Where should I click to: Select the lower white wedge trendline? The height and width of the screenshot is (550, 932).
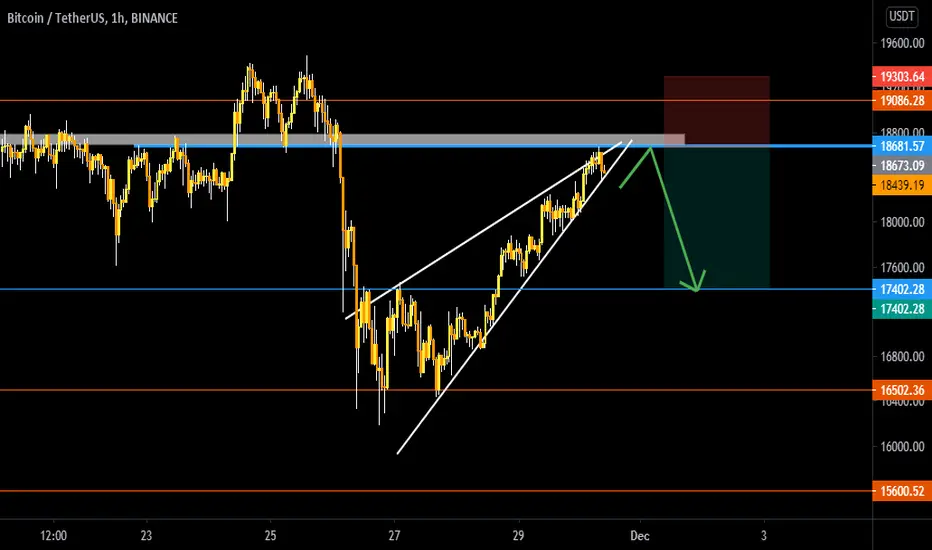[514, 297]
